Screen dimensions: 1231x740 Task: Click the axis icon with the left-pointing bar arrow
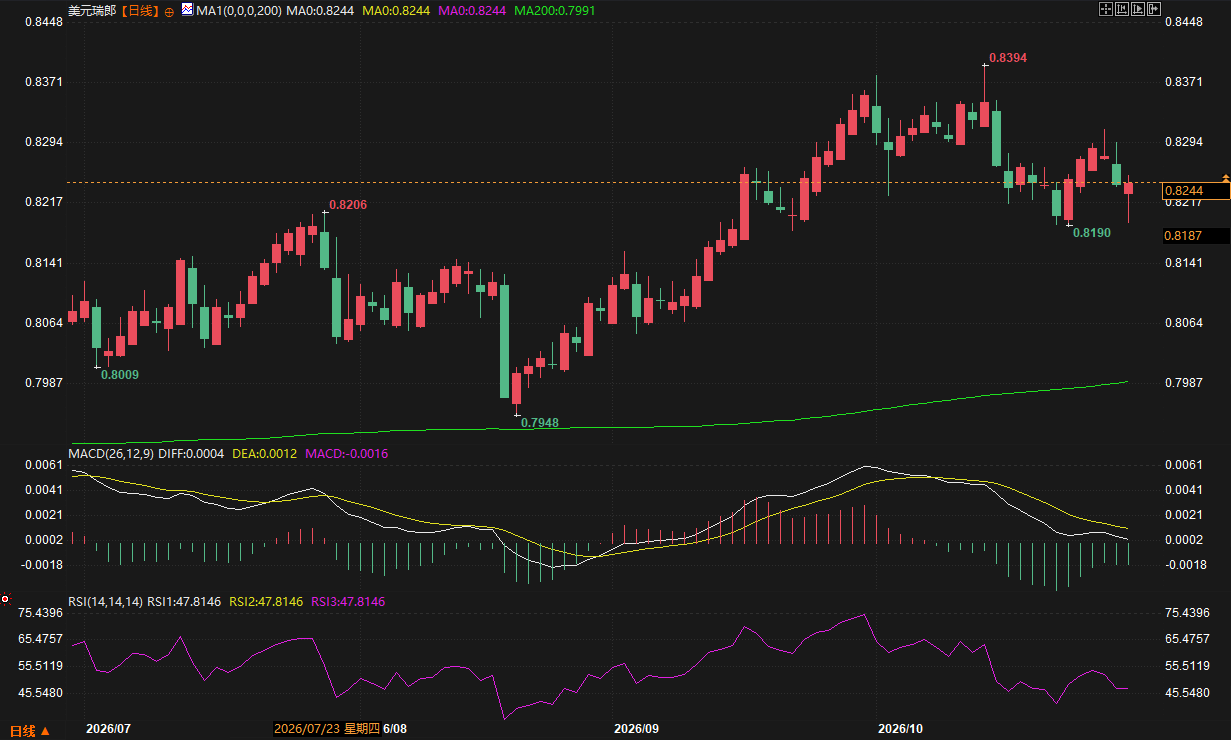tap(1122, 9)
